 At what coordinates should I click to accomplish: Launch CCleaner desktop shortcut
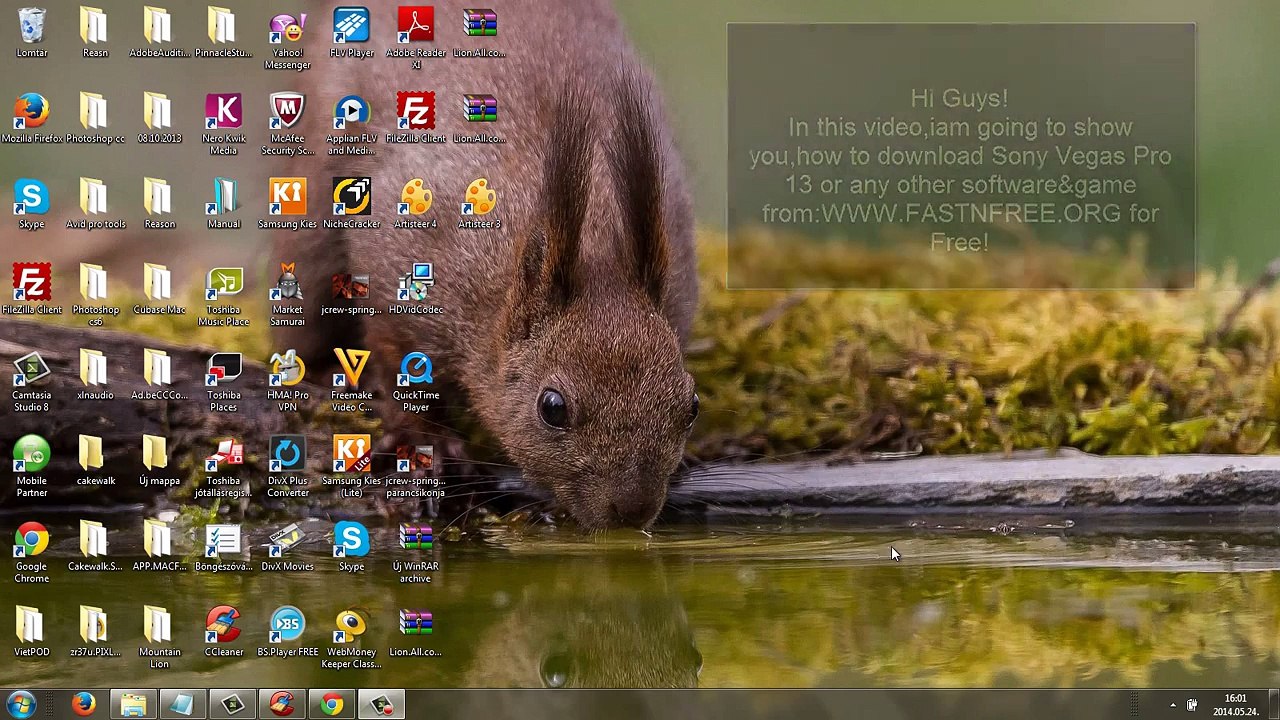tap(223, 633)
